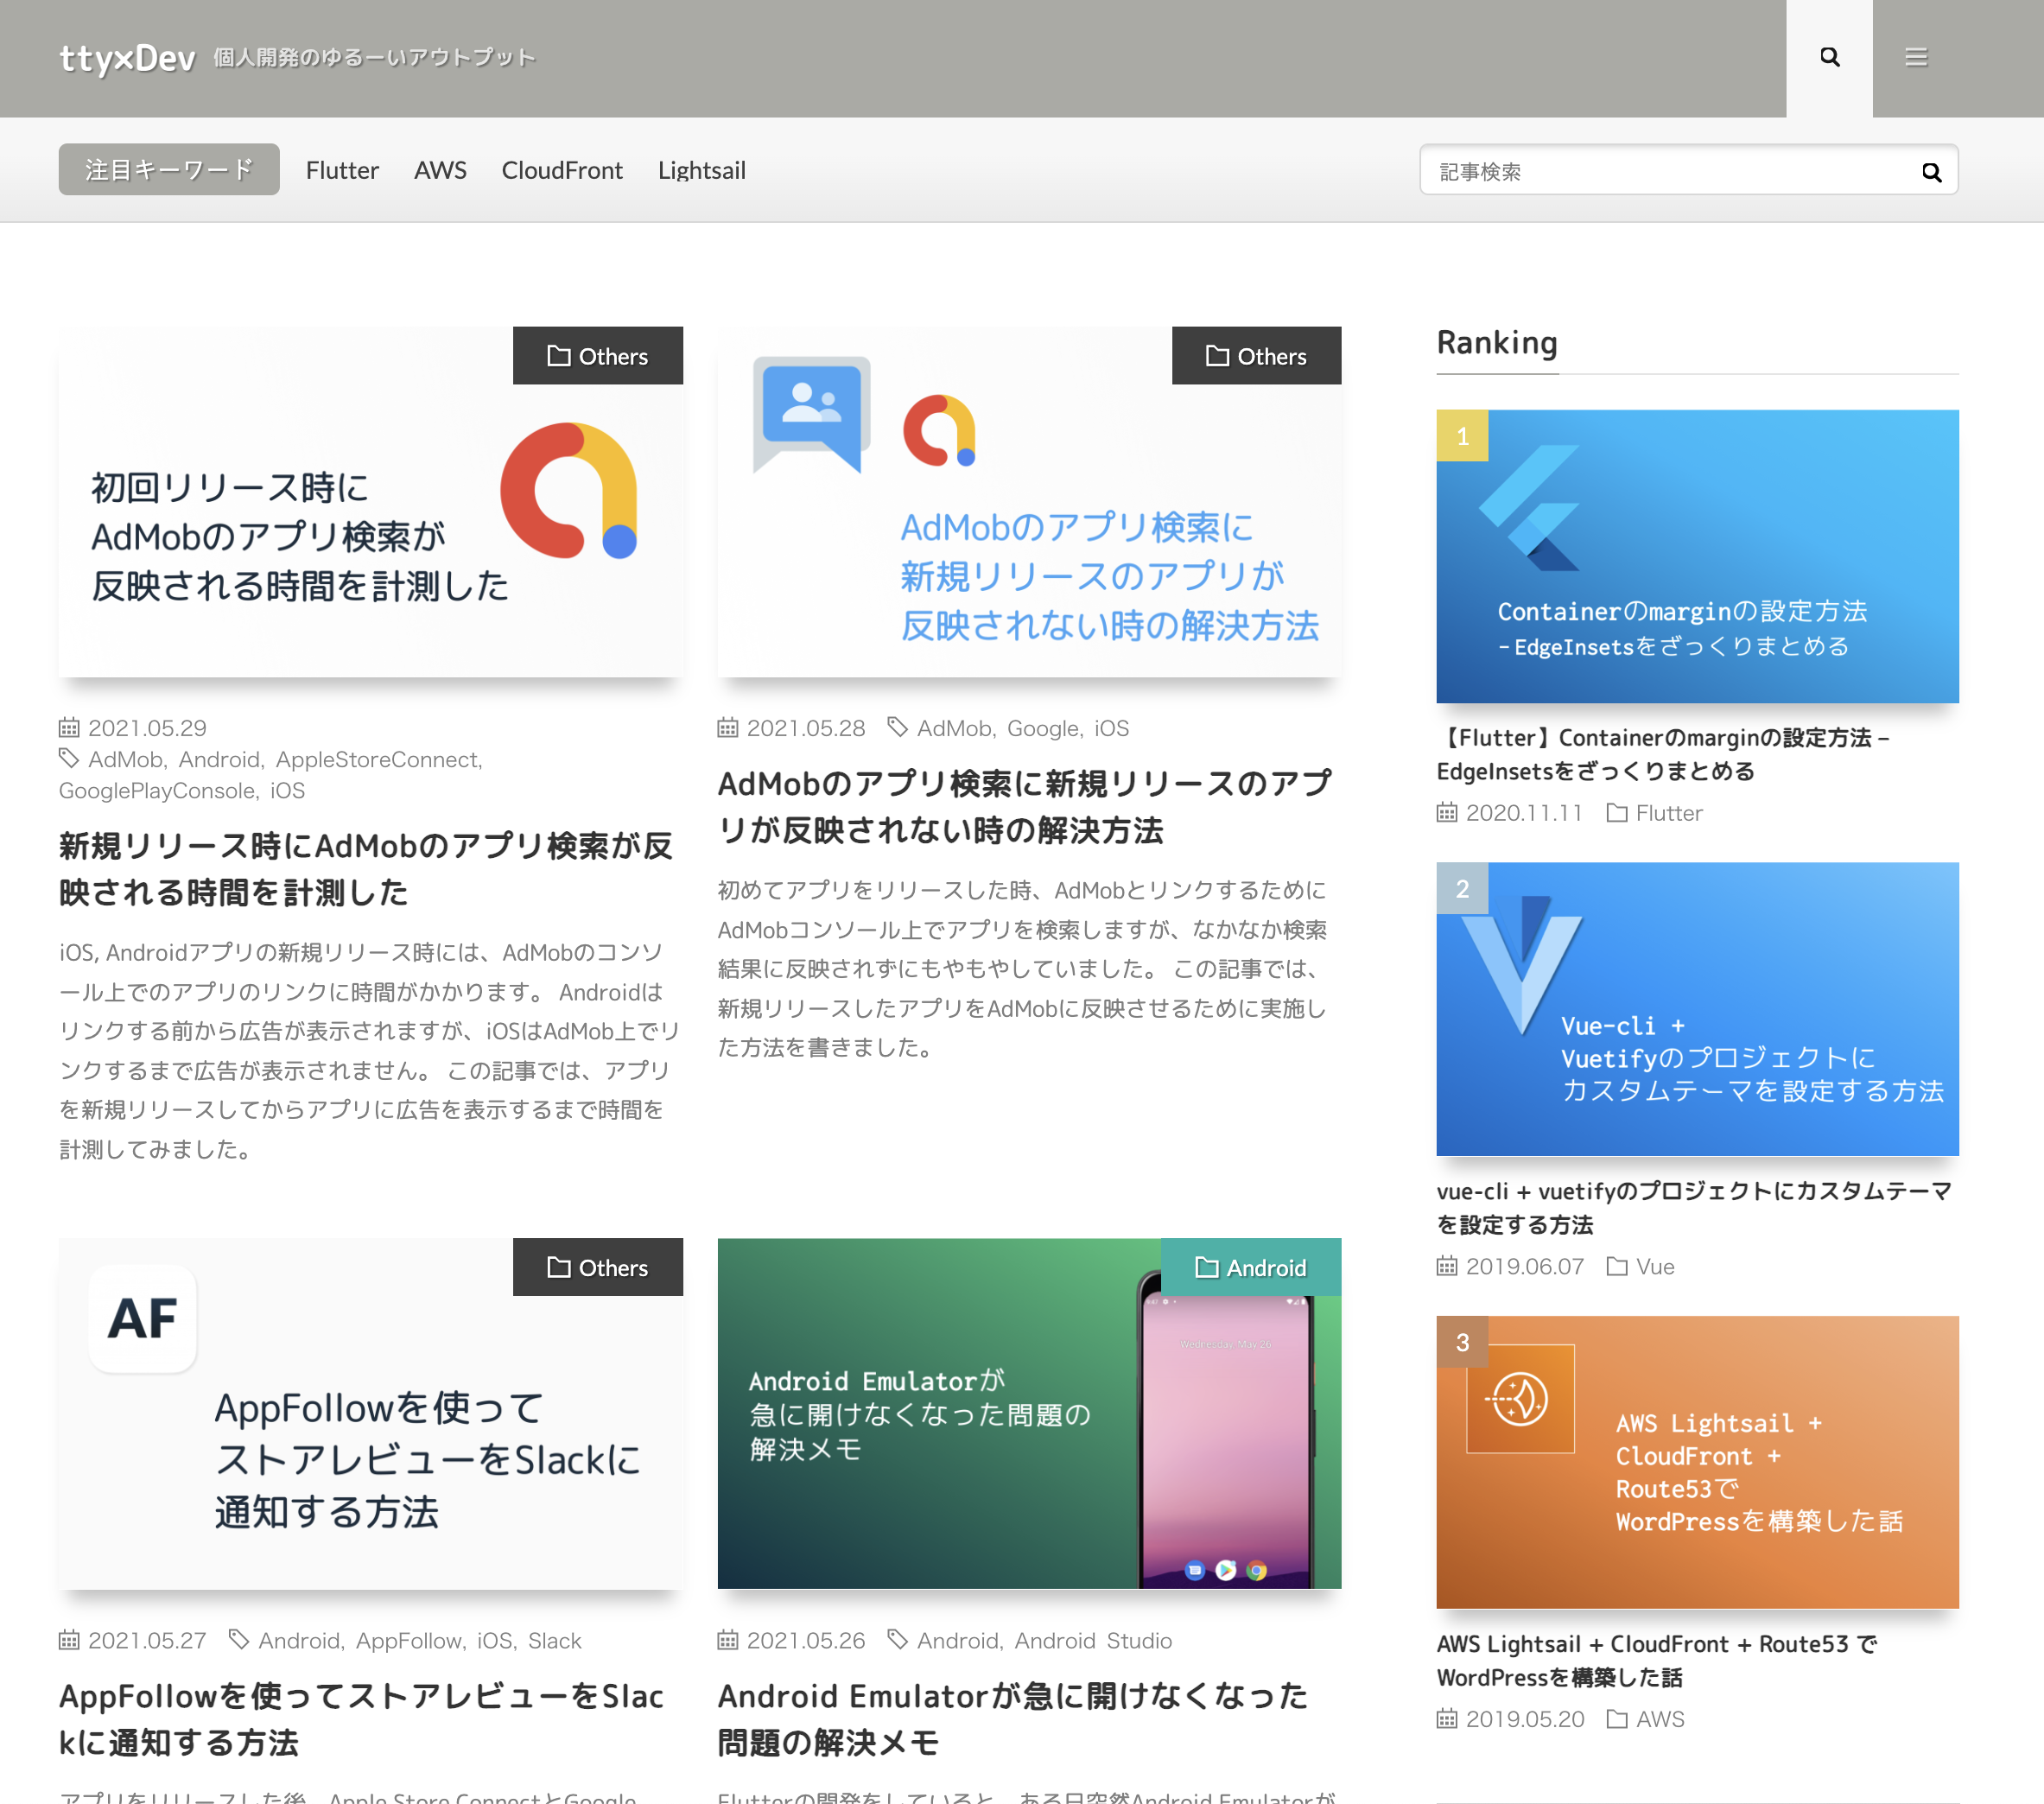2044x1804 pixels.
Task: Open thumbnail 初回リリース時にAdMobのアプリ検索
Action: tap(371, 502)
